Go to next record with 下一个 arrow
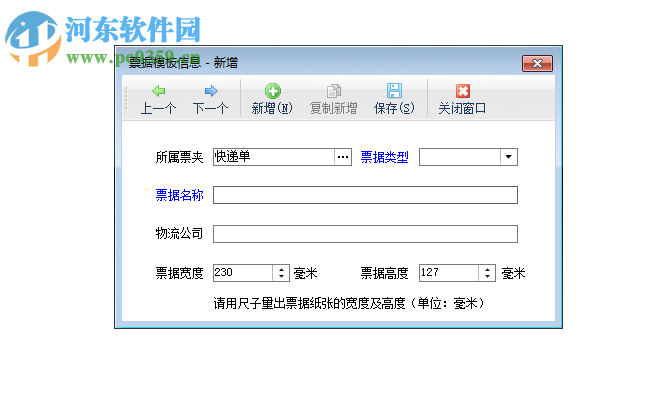659x413 pixels. (x=211, y=100)
